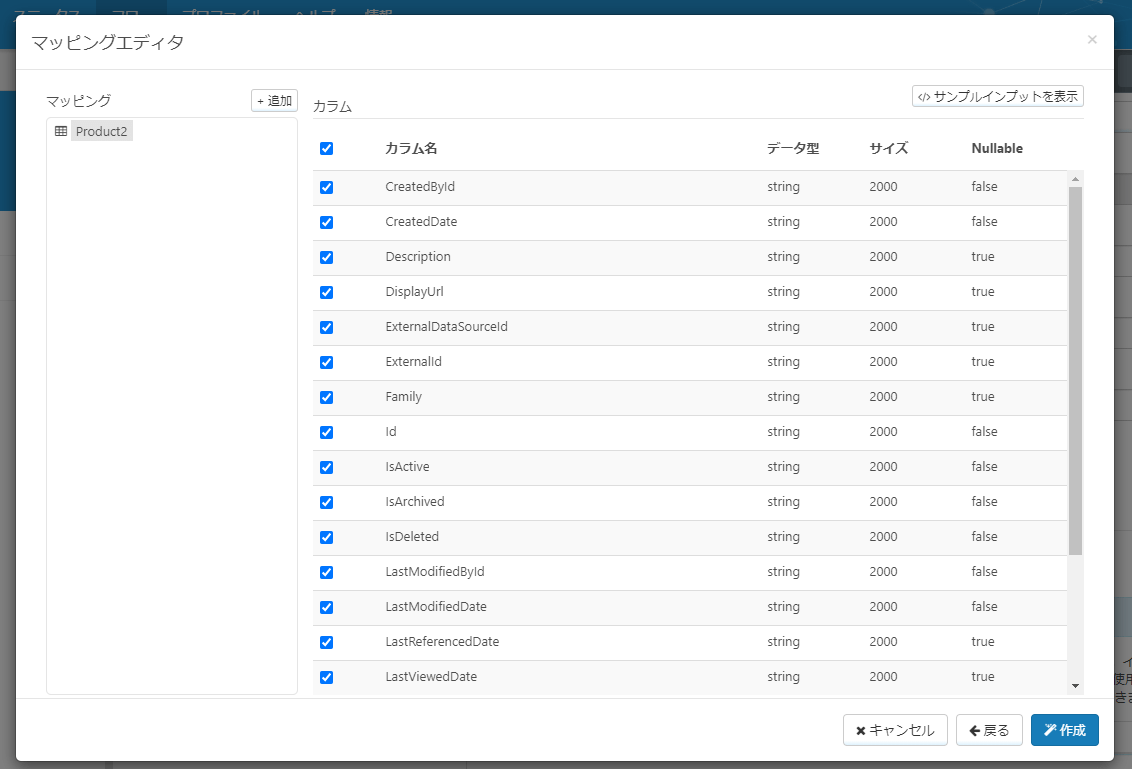Click the false value in CreatedDate row
The image size is (1132, 769).
[x=984, y=222]
